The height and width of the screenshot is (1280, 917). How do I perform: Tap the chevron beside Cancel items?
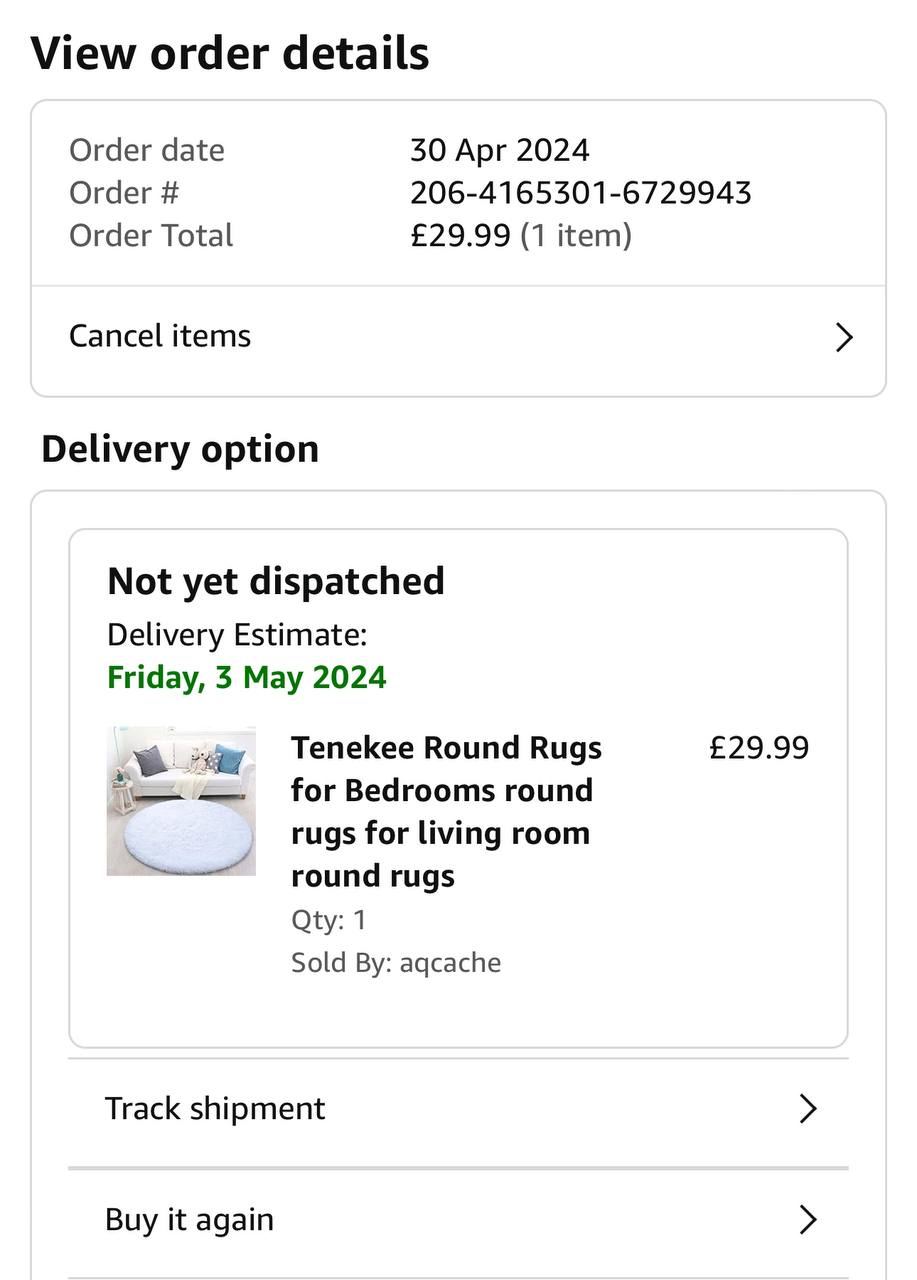[x=844, y=337]
